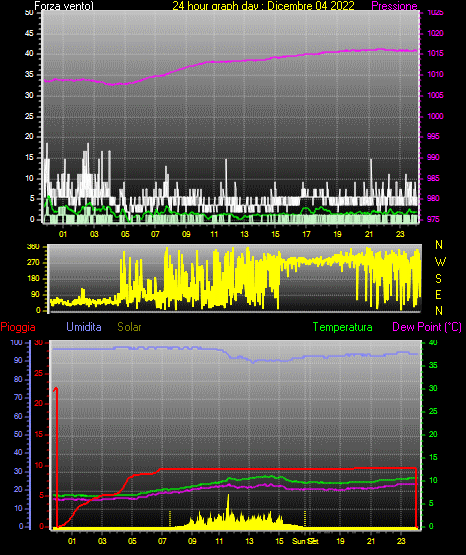Click the blue humidity axis value "70"
This screenshot has width=466, height=555.
18,397
